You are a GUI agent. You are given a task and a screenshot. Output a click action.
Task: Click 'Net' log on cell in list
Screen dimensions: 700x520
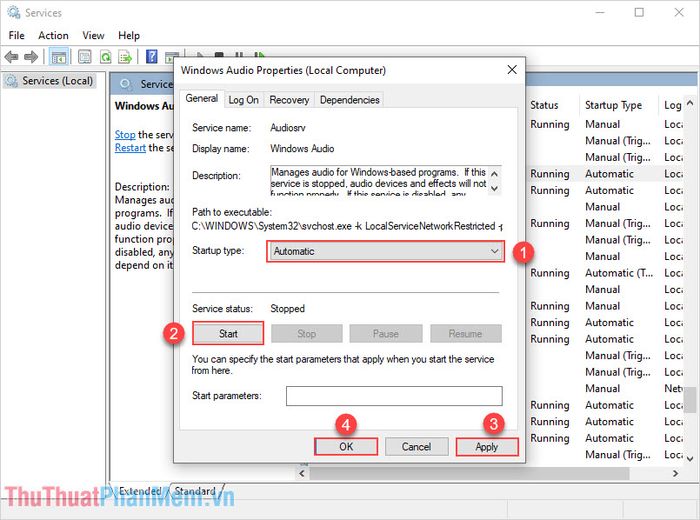tap(673, 388)
